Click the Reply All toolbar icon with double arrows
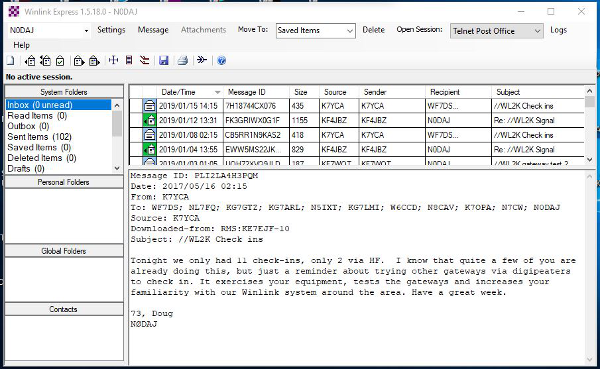The height and width of the screenshot is (369, 600). tap(45, 60)
